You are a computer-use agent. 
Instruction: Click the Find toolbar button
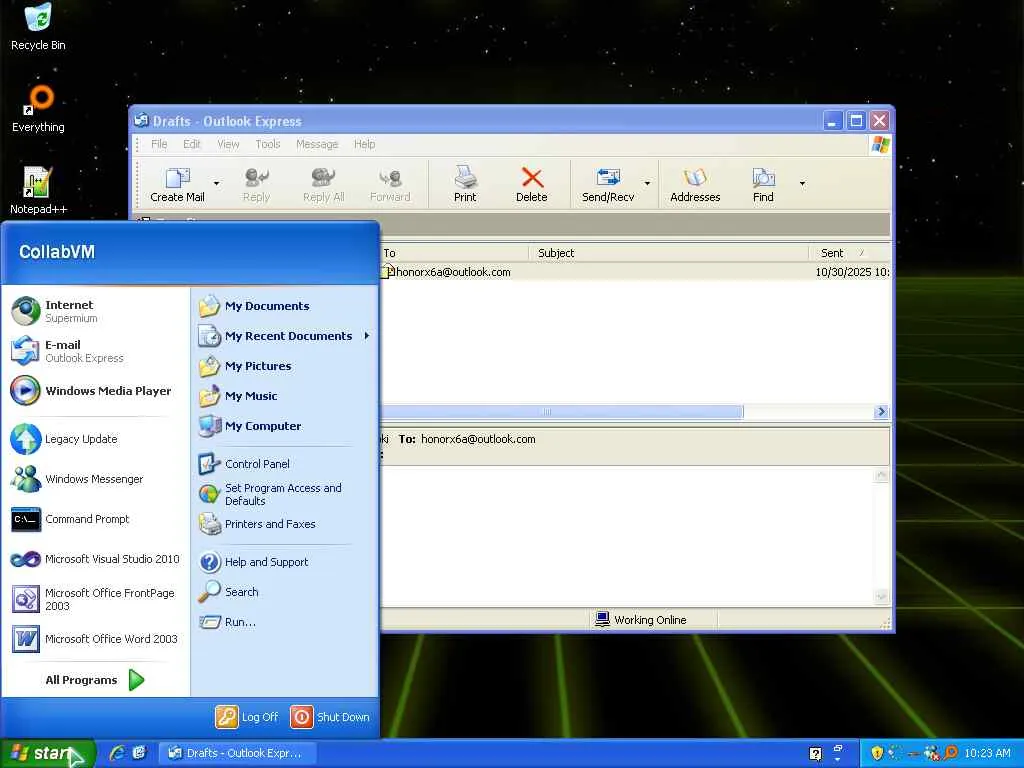pos(763,185)
